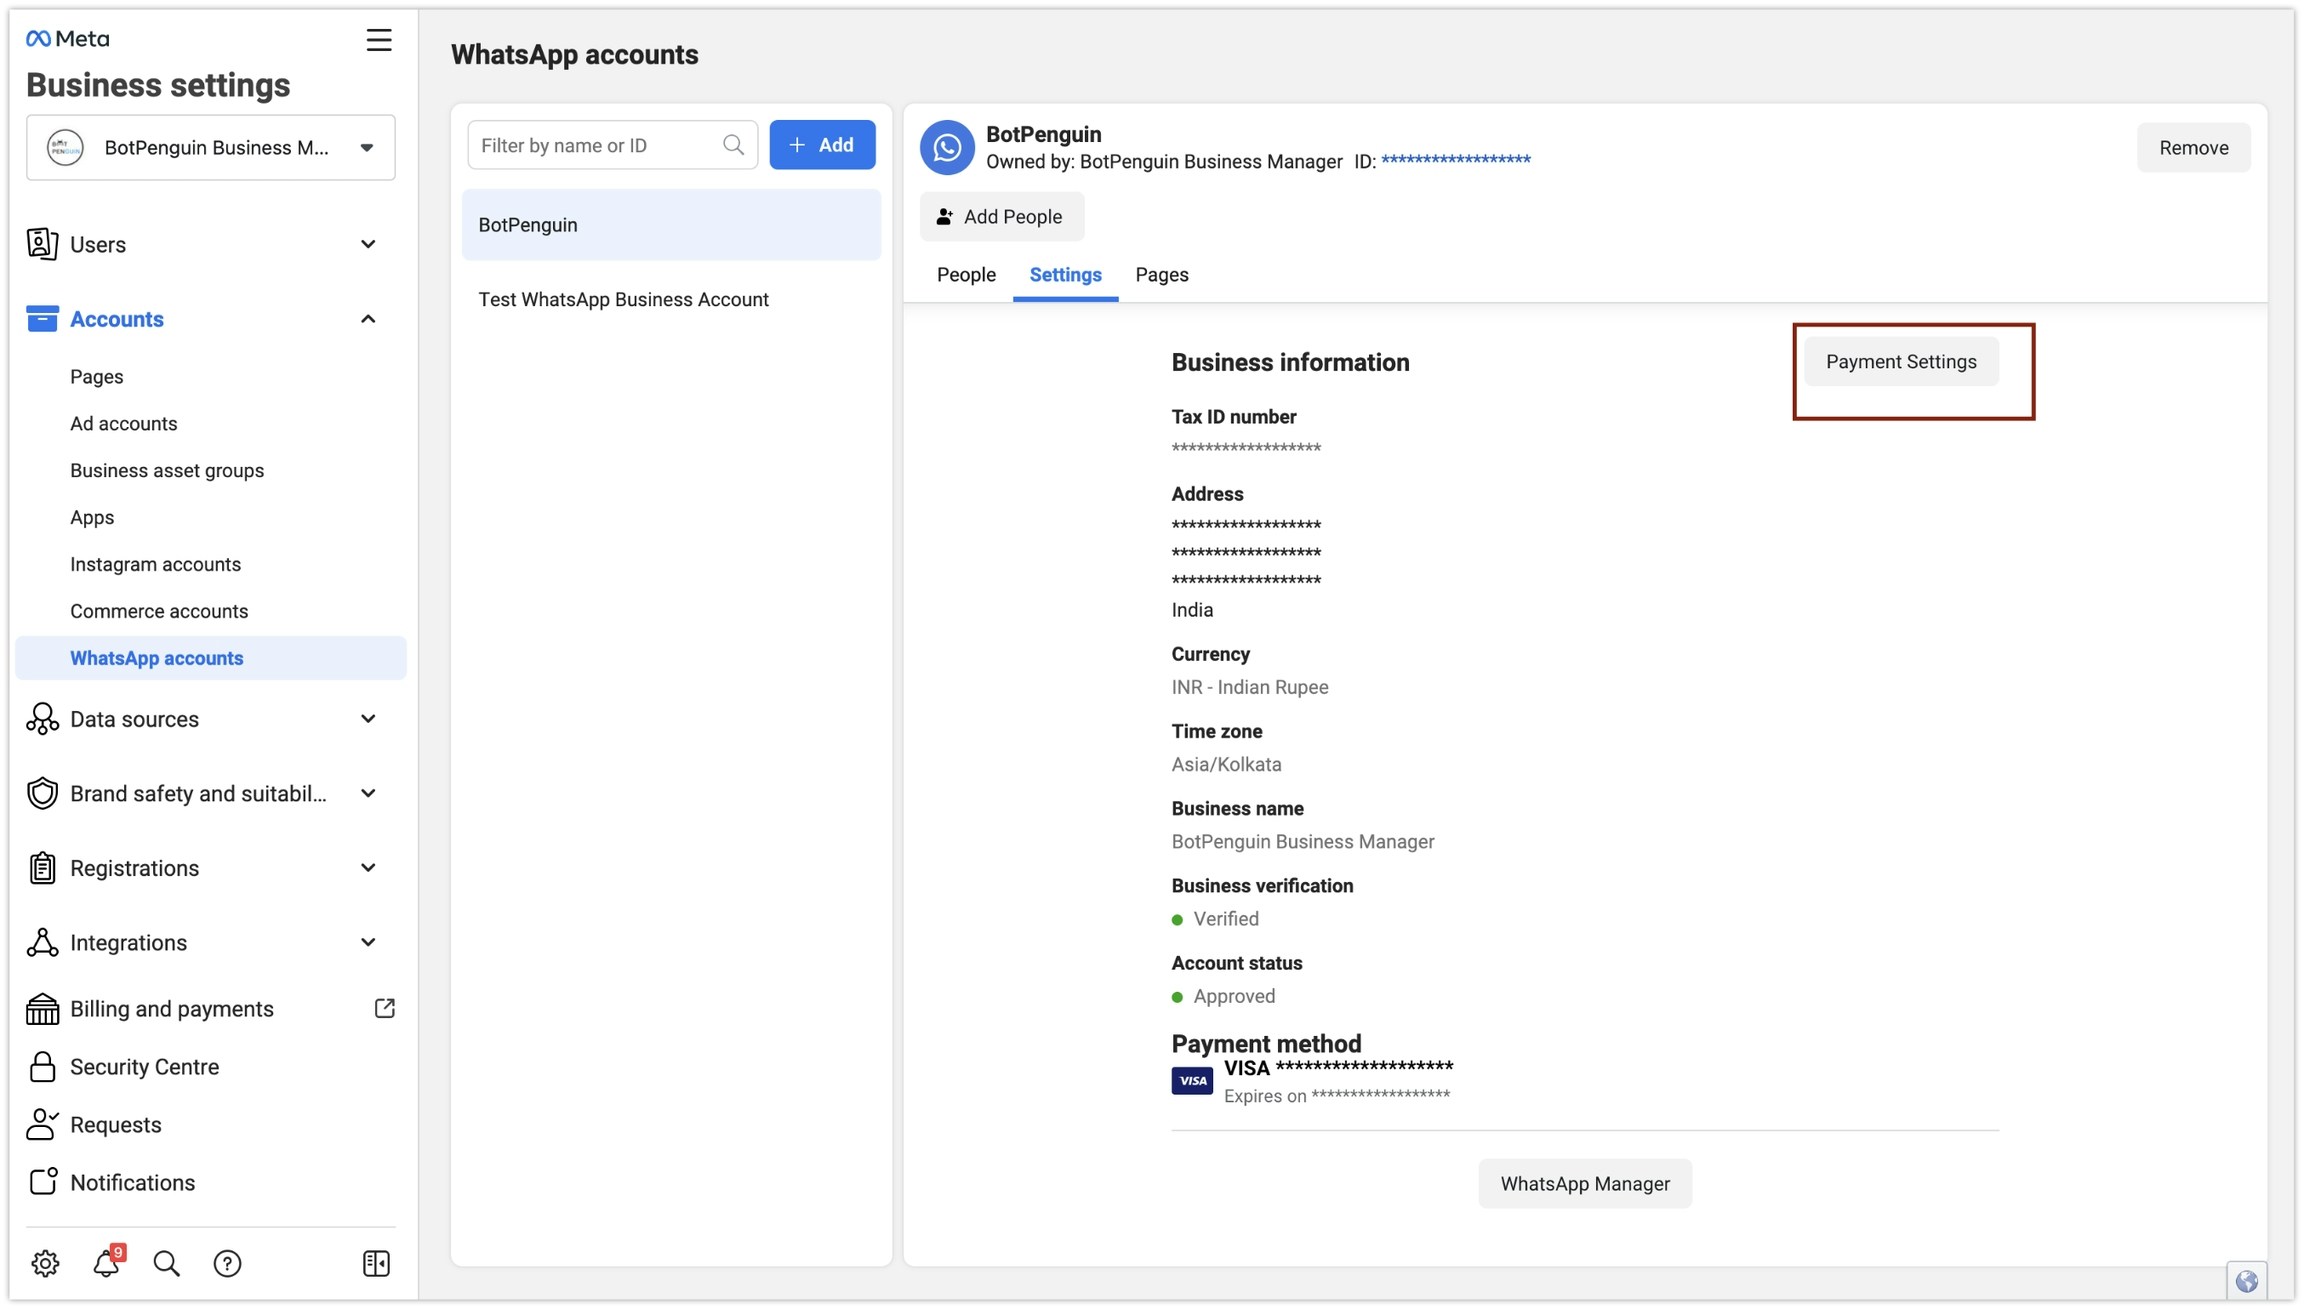Click the WhatsApp logo beside BotPenguin
This screenshot has width=2304, height=1309.
(x=946, y=147)
